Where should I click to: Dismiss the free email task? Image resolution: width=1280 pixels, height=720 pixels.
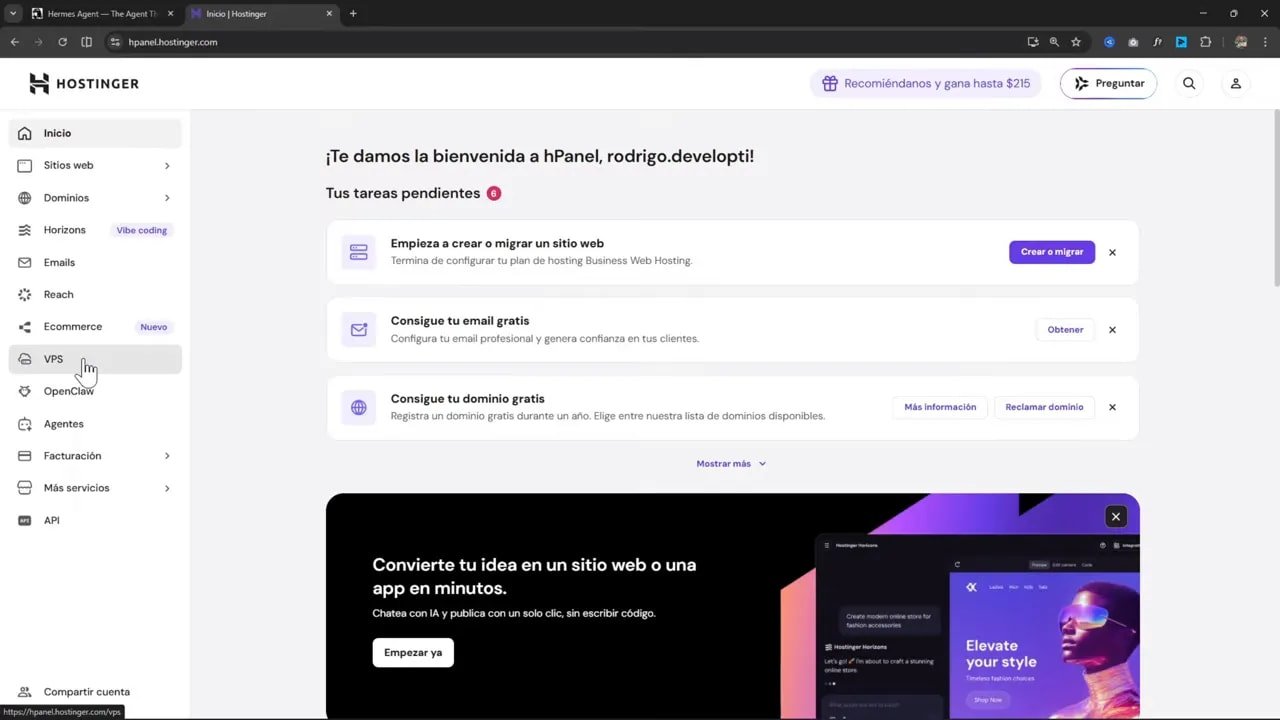[1112, 330]
